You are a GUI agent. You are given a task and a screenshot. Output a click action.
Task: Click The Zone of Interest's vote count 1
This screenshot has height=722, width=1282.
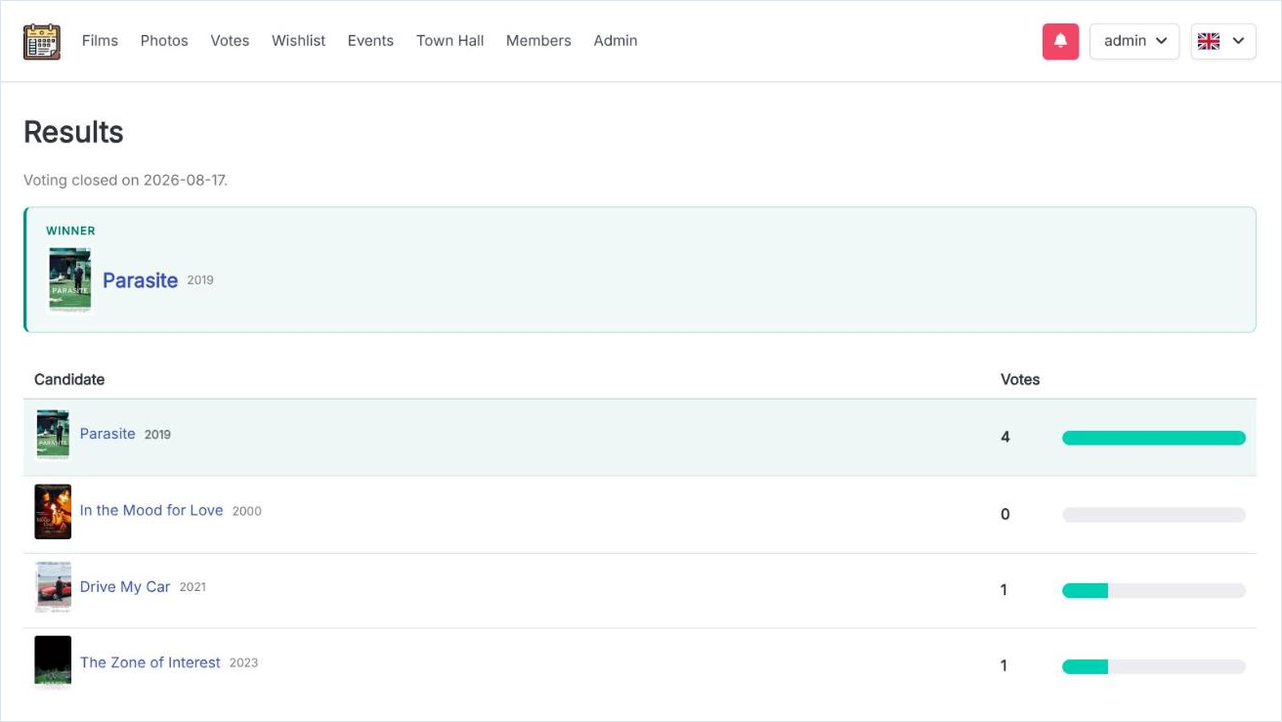(1004, 666)
